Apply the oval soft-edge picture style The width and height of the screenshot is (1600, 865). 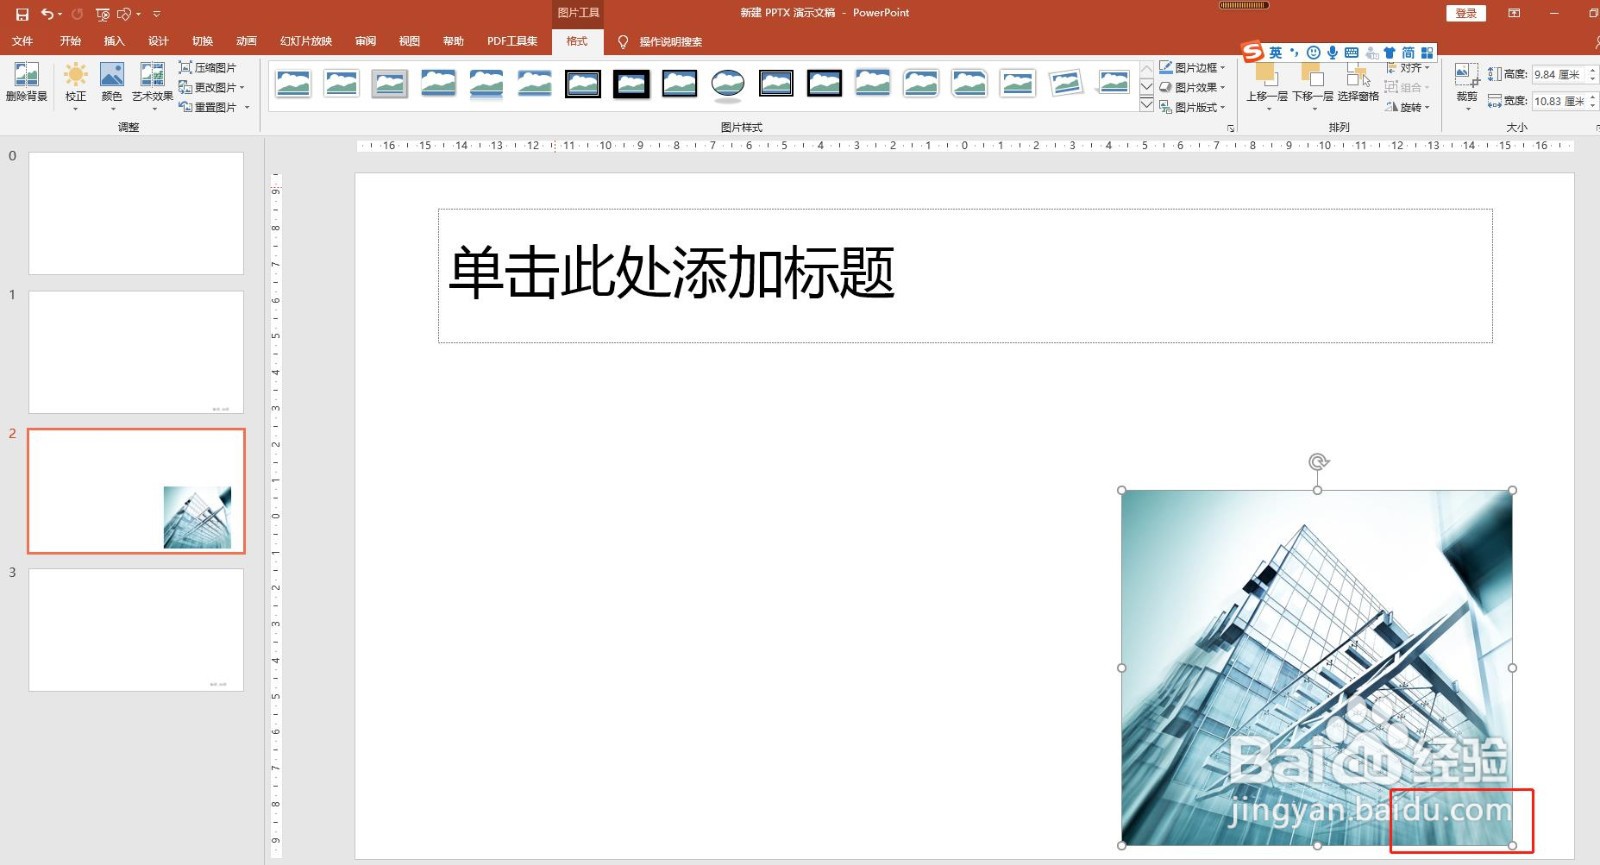[728, 84]
